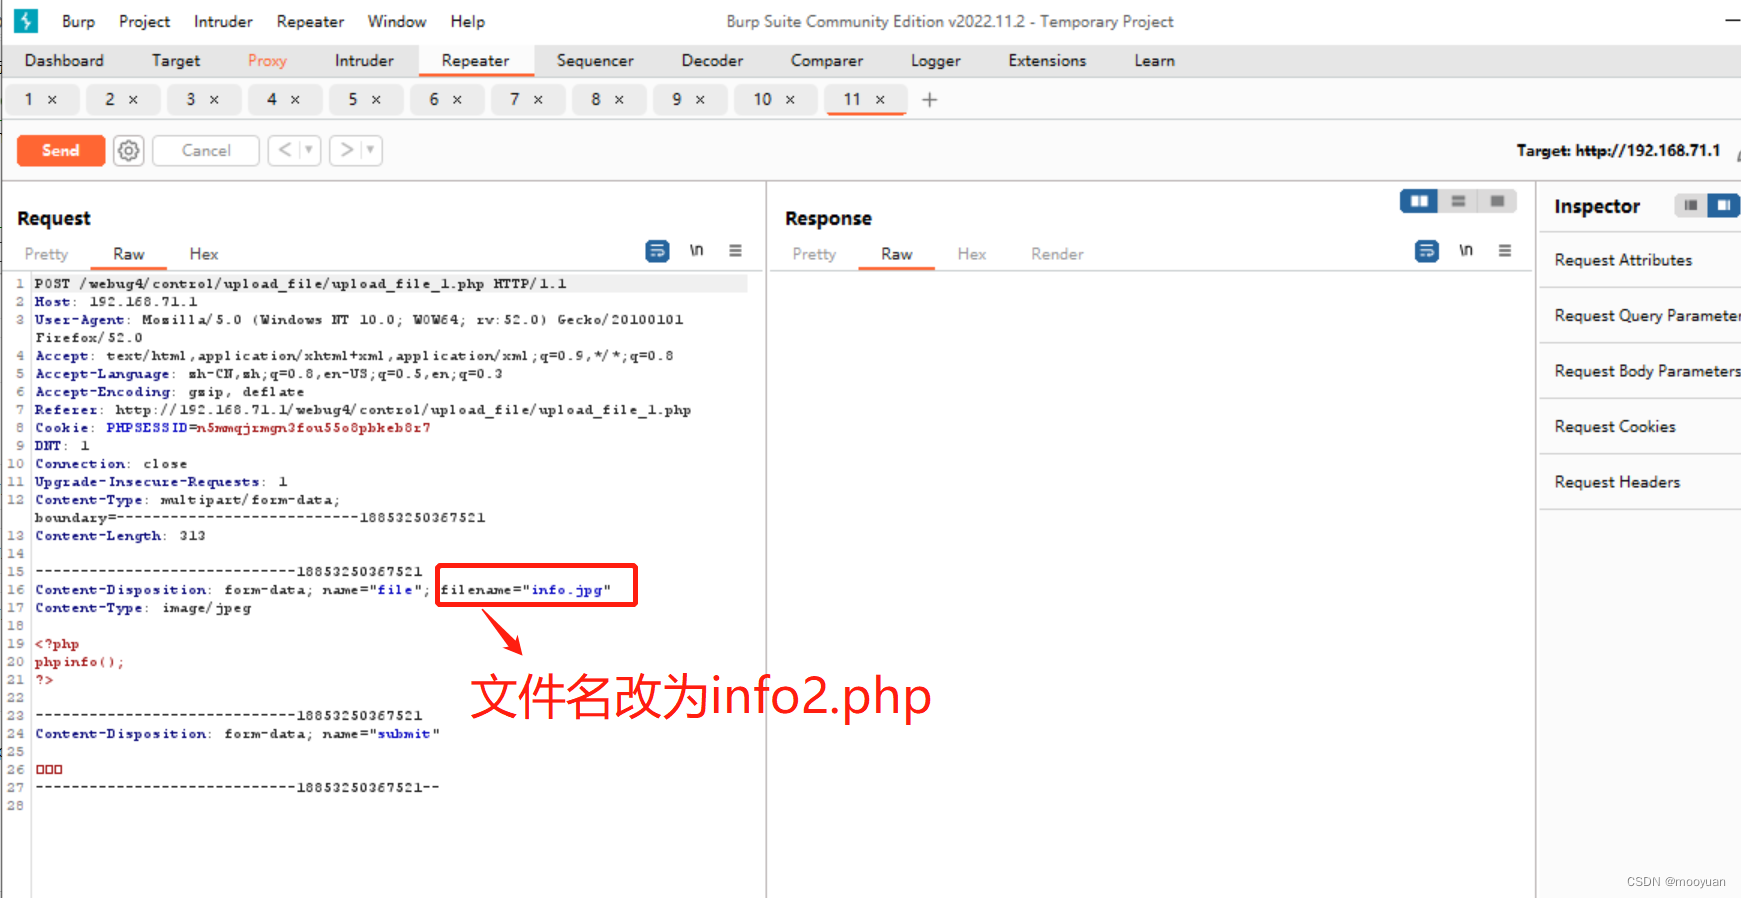
Task: Toggle non-printable characters in Response panel
Action: tap(1466, 251)
